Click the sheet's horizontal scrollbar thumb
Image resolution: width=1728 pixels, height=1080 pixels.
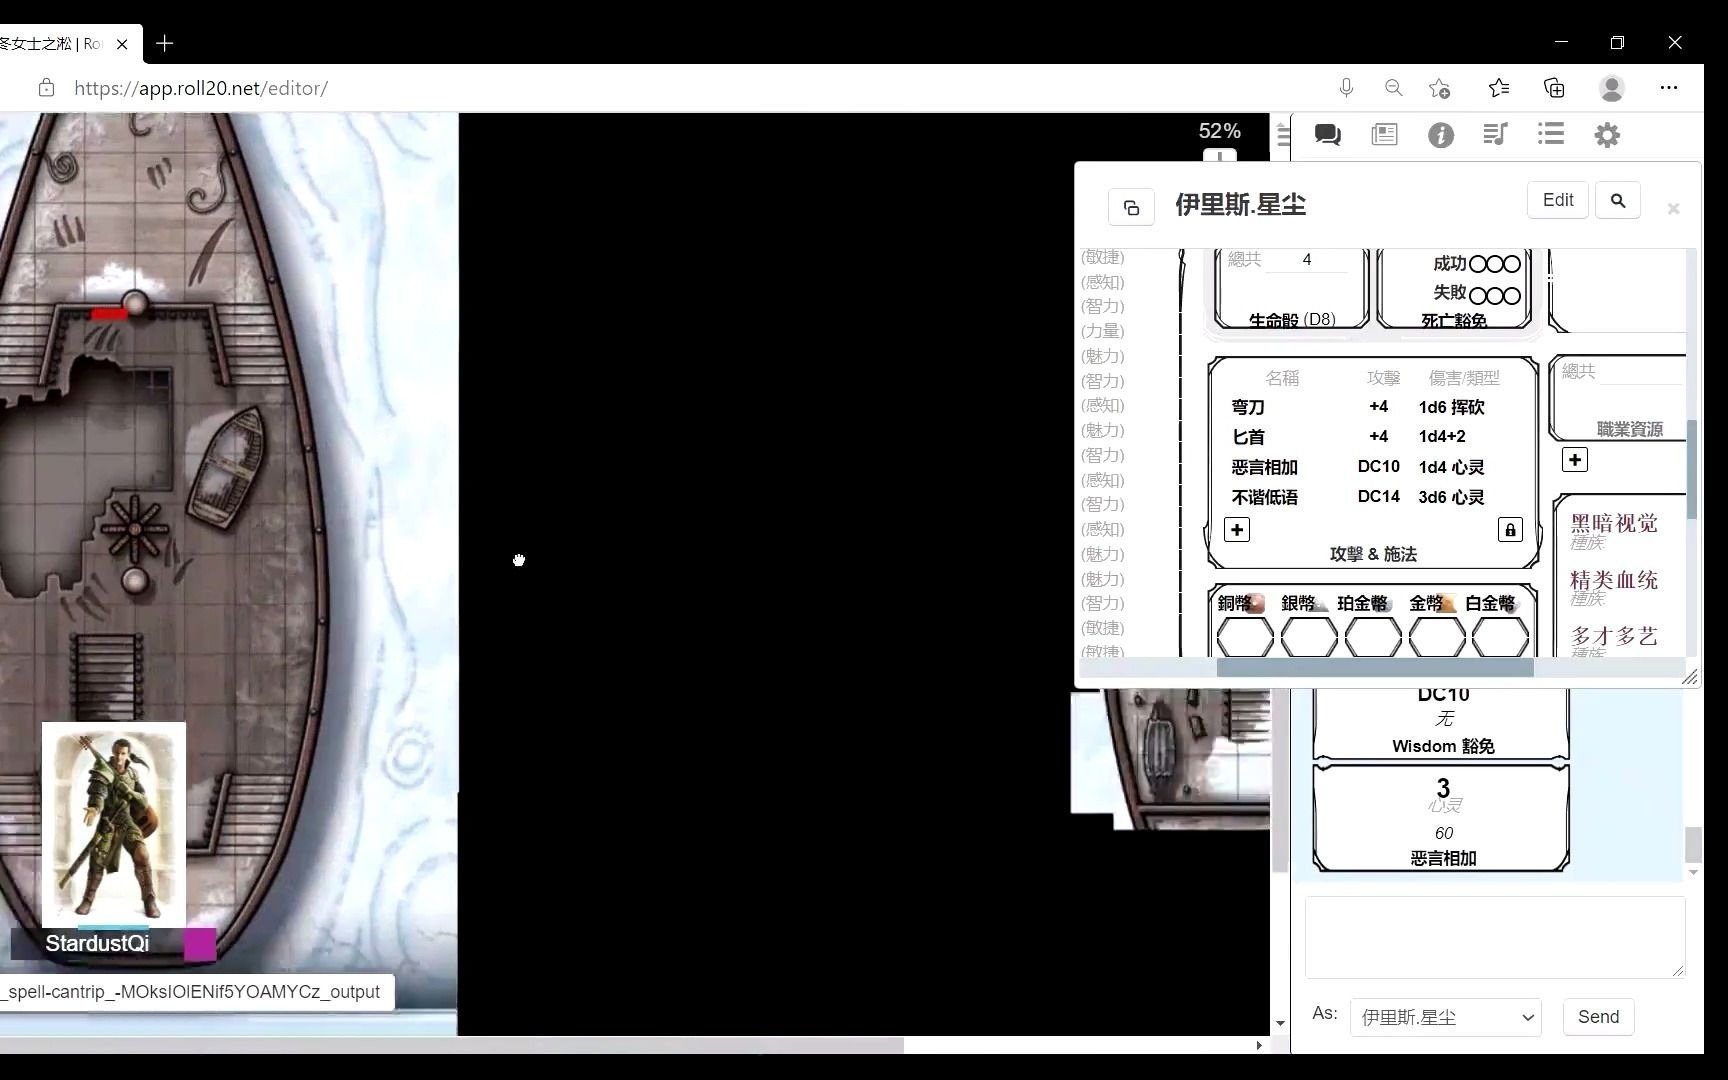tap(1375, 668)
